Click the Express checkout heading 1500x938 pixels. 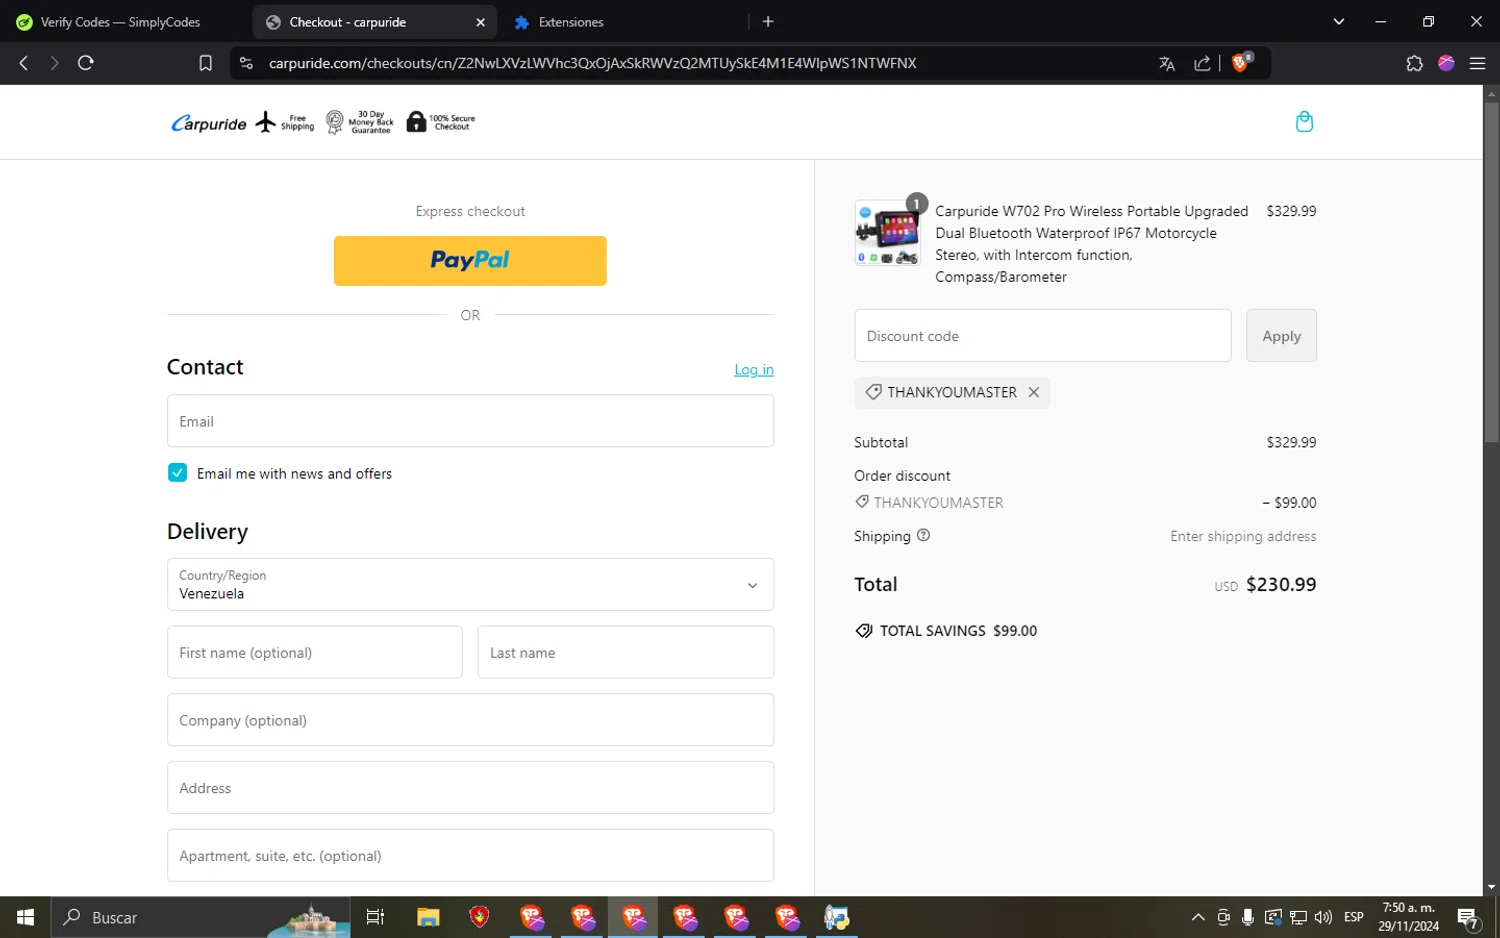[x=470, y=211]
